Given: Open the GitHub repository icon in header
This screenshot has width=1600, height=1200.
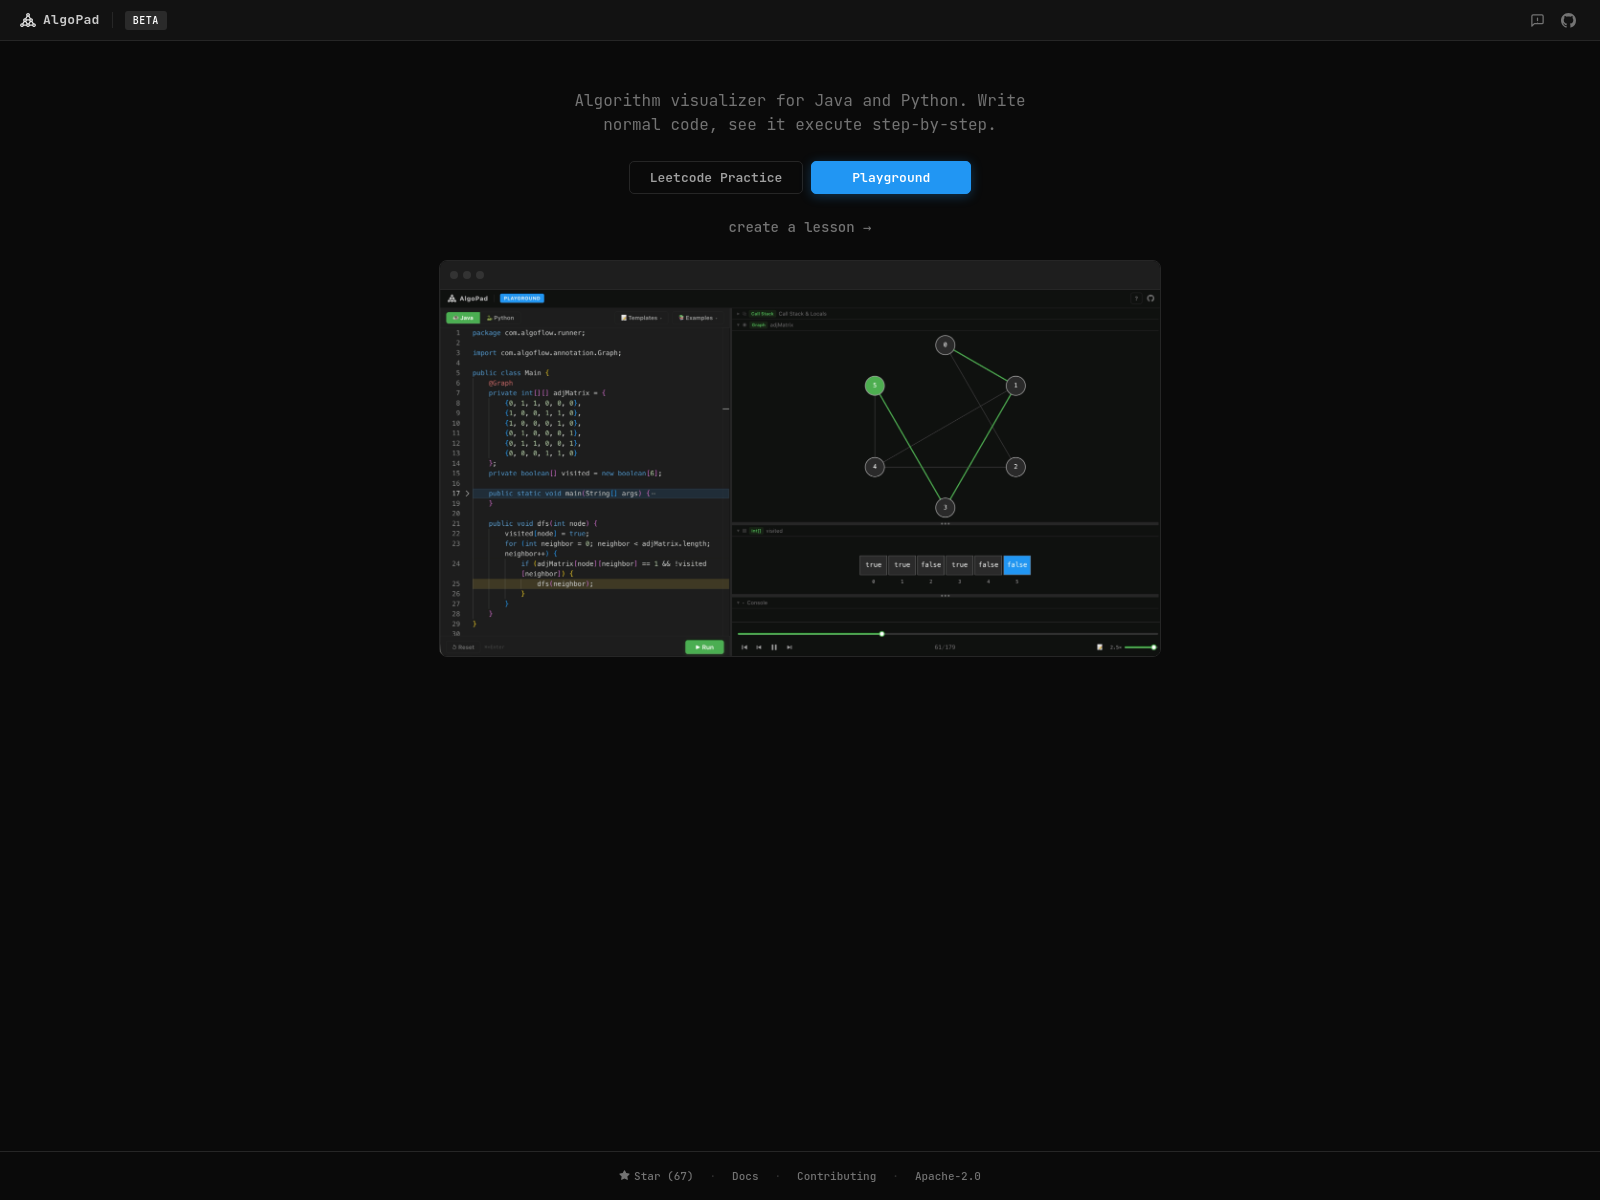Looking at the screenshot, I should pyautogui.click(x=1568, y=20).
